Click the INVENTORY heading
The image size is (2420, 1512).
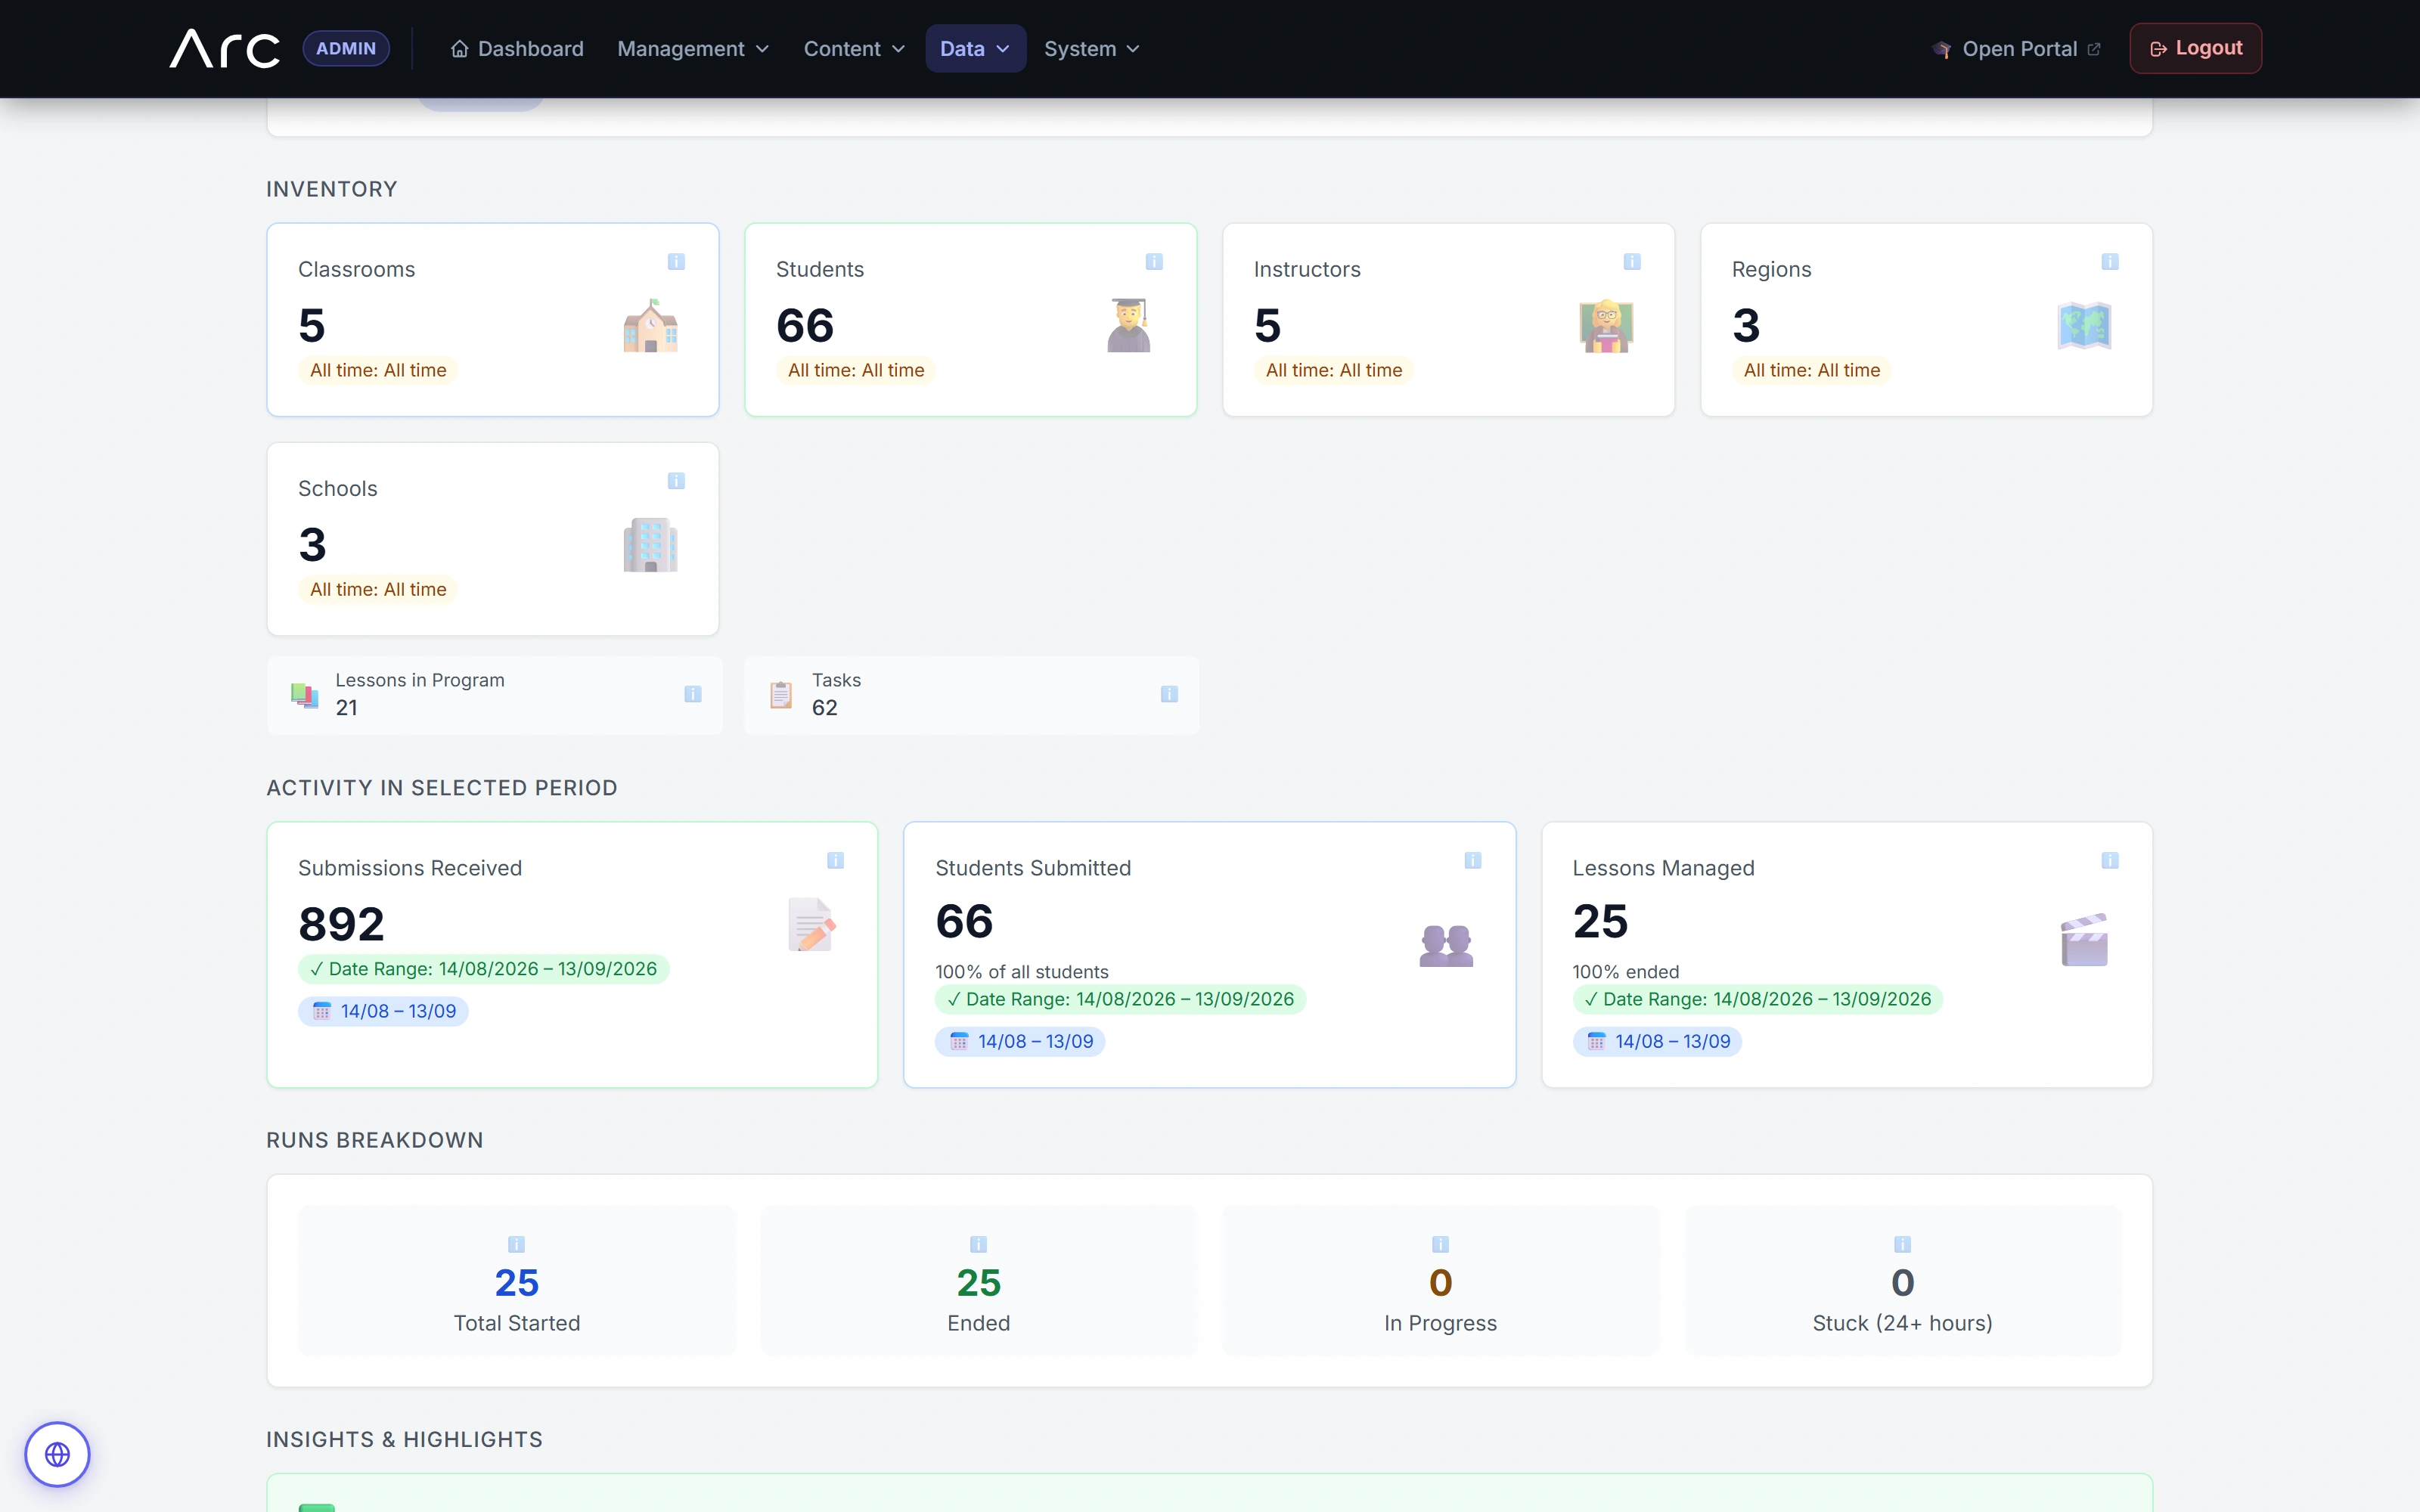click(x=331, y=189)
